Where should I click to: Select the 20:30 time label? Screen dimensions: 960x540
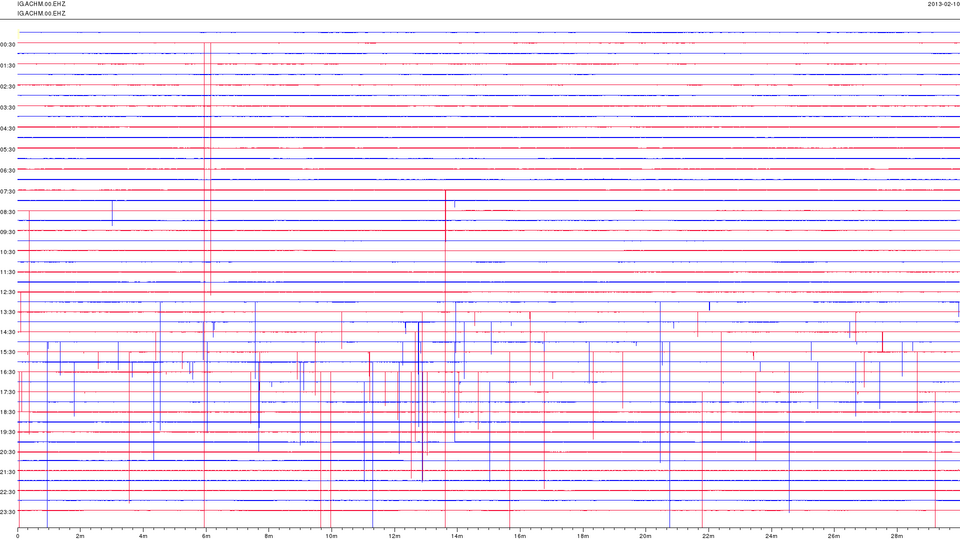pyautogui.click(x=8, y=452)
